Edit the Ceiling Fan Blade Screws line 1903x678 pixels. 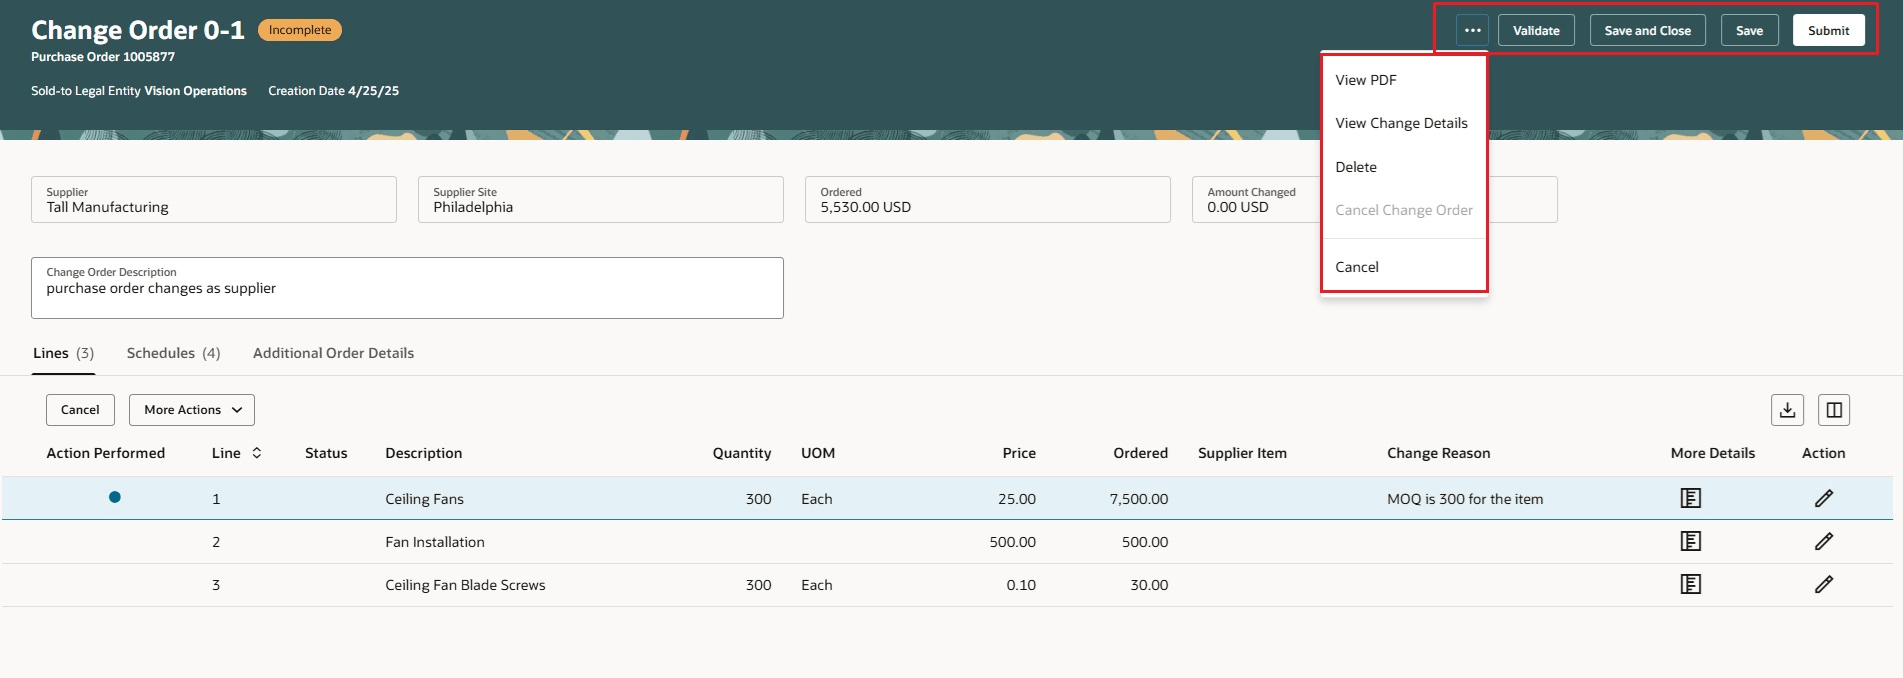point(1824,584)
